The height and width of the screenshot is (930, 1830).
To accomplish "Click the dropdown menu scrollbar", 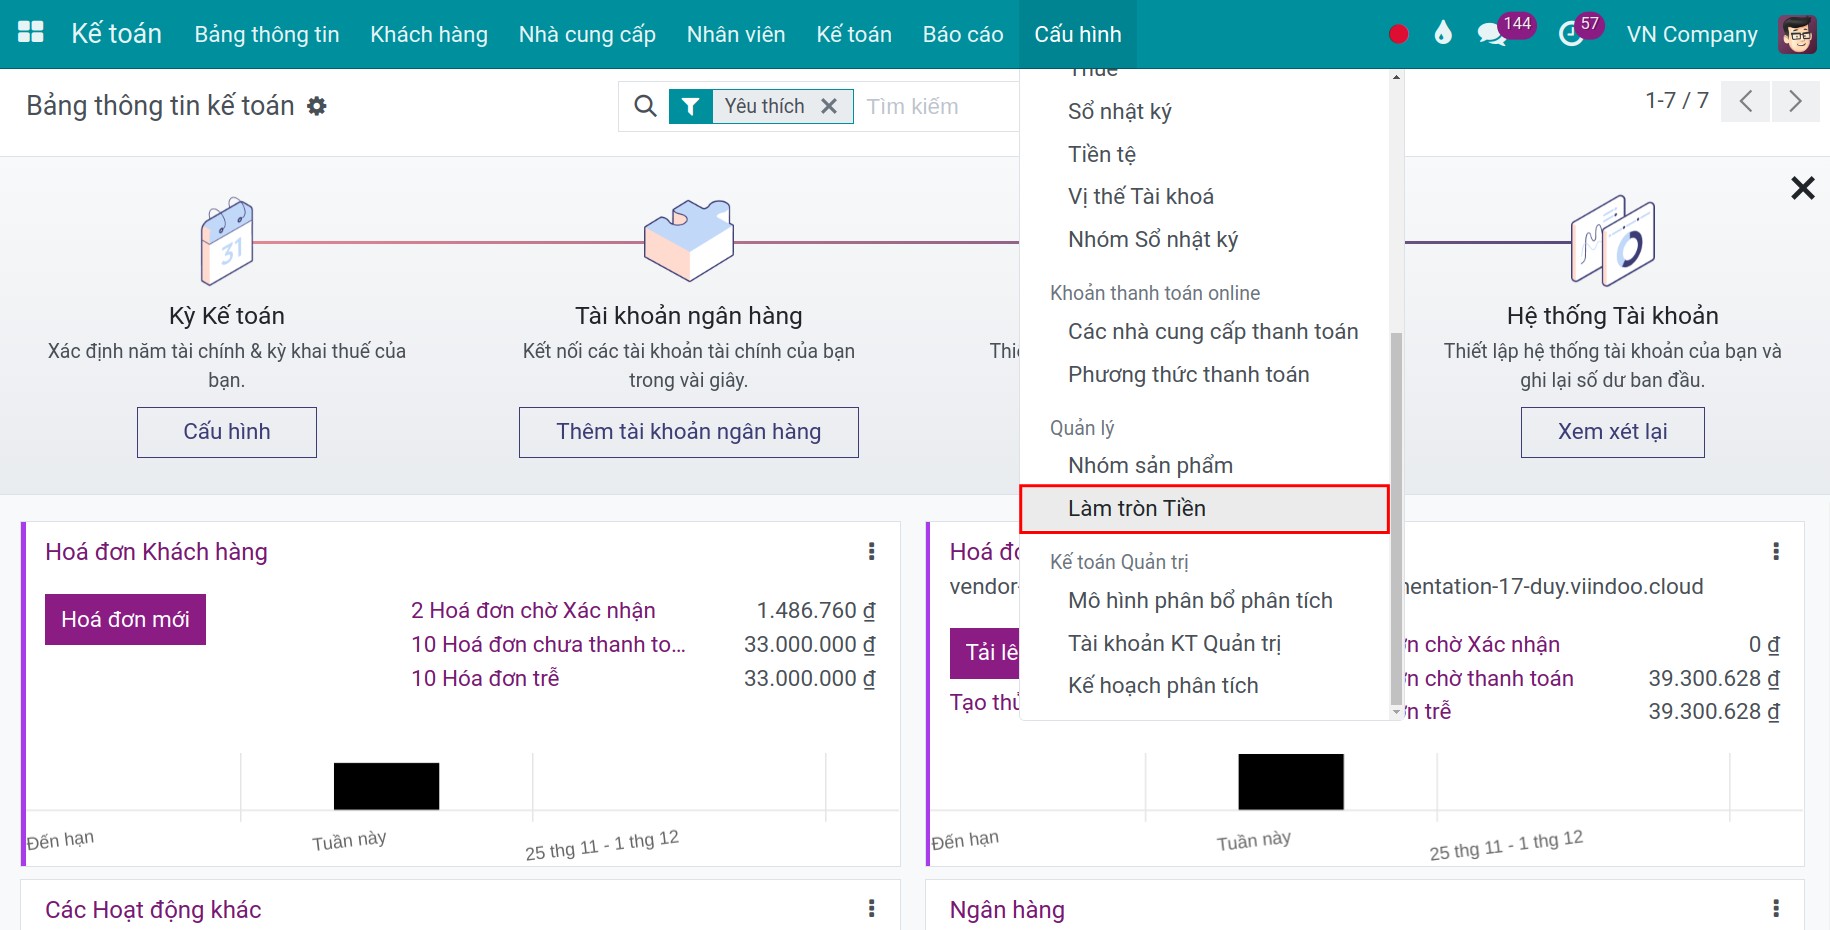I will tap(1396, 519).
